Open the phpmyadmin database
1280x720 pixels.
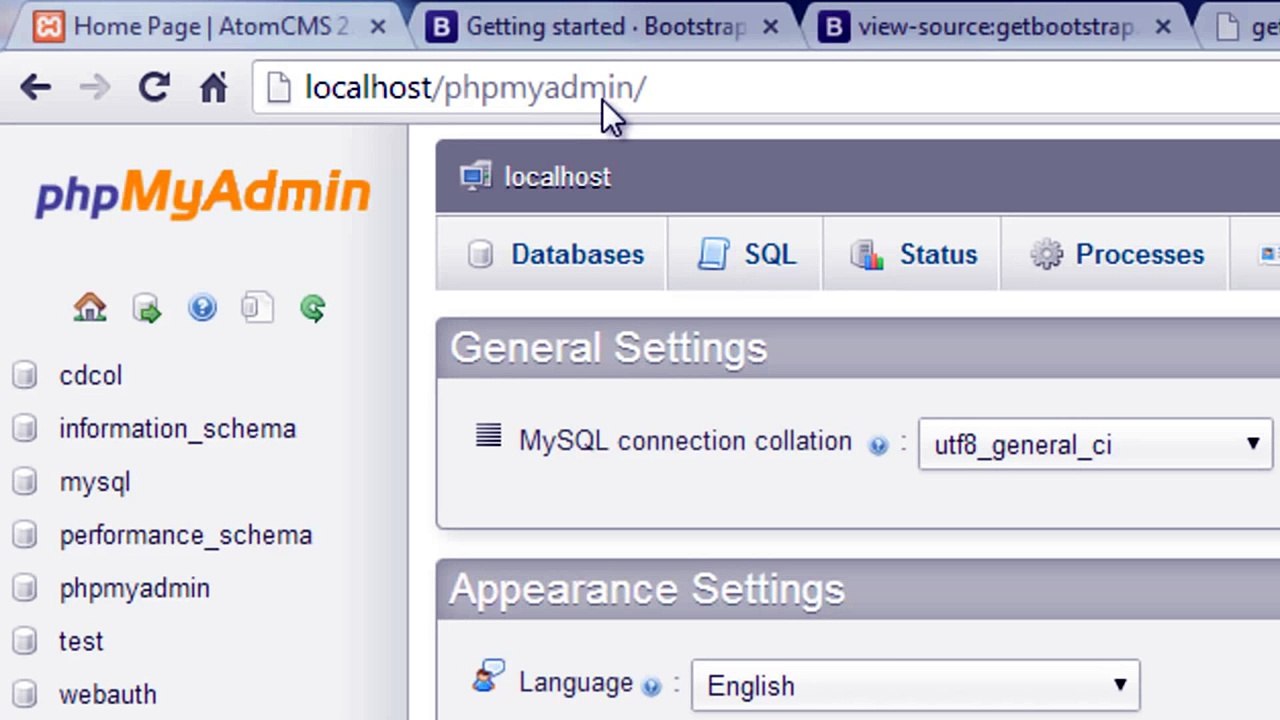pos(135,589)
